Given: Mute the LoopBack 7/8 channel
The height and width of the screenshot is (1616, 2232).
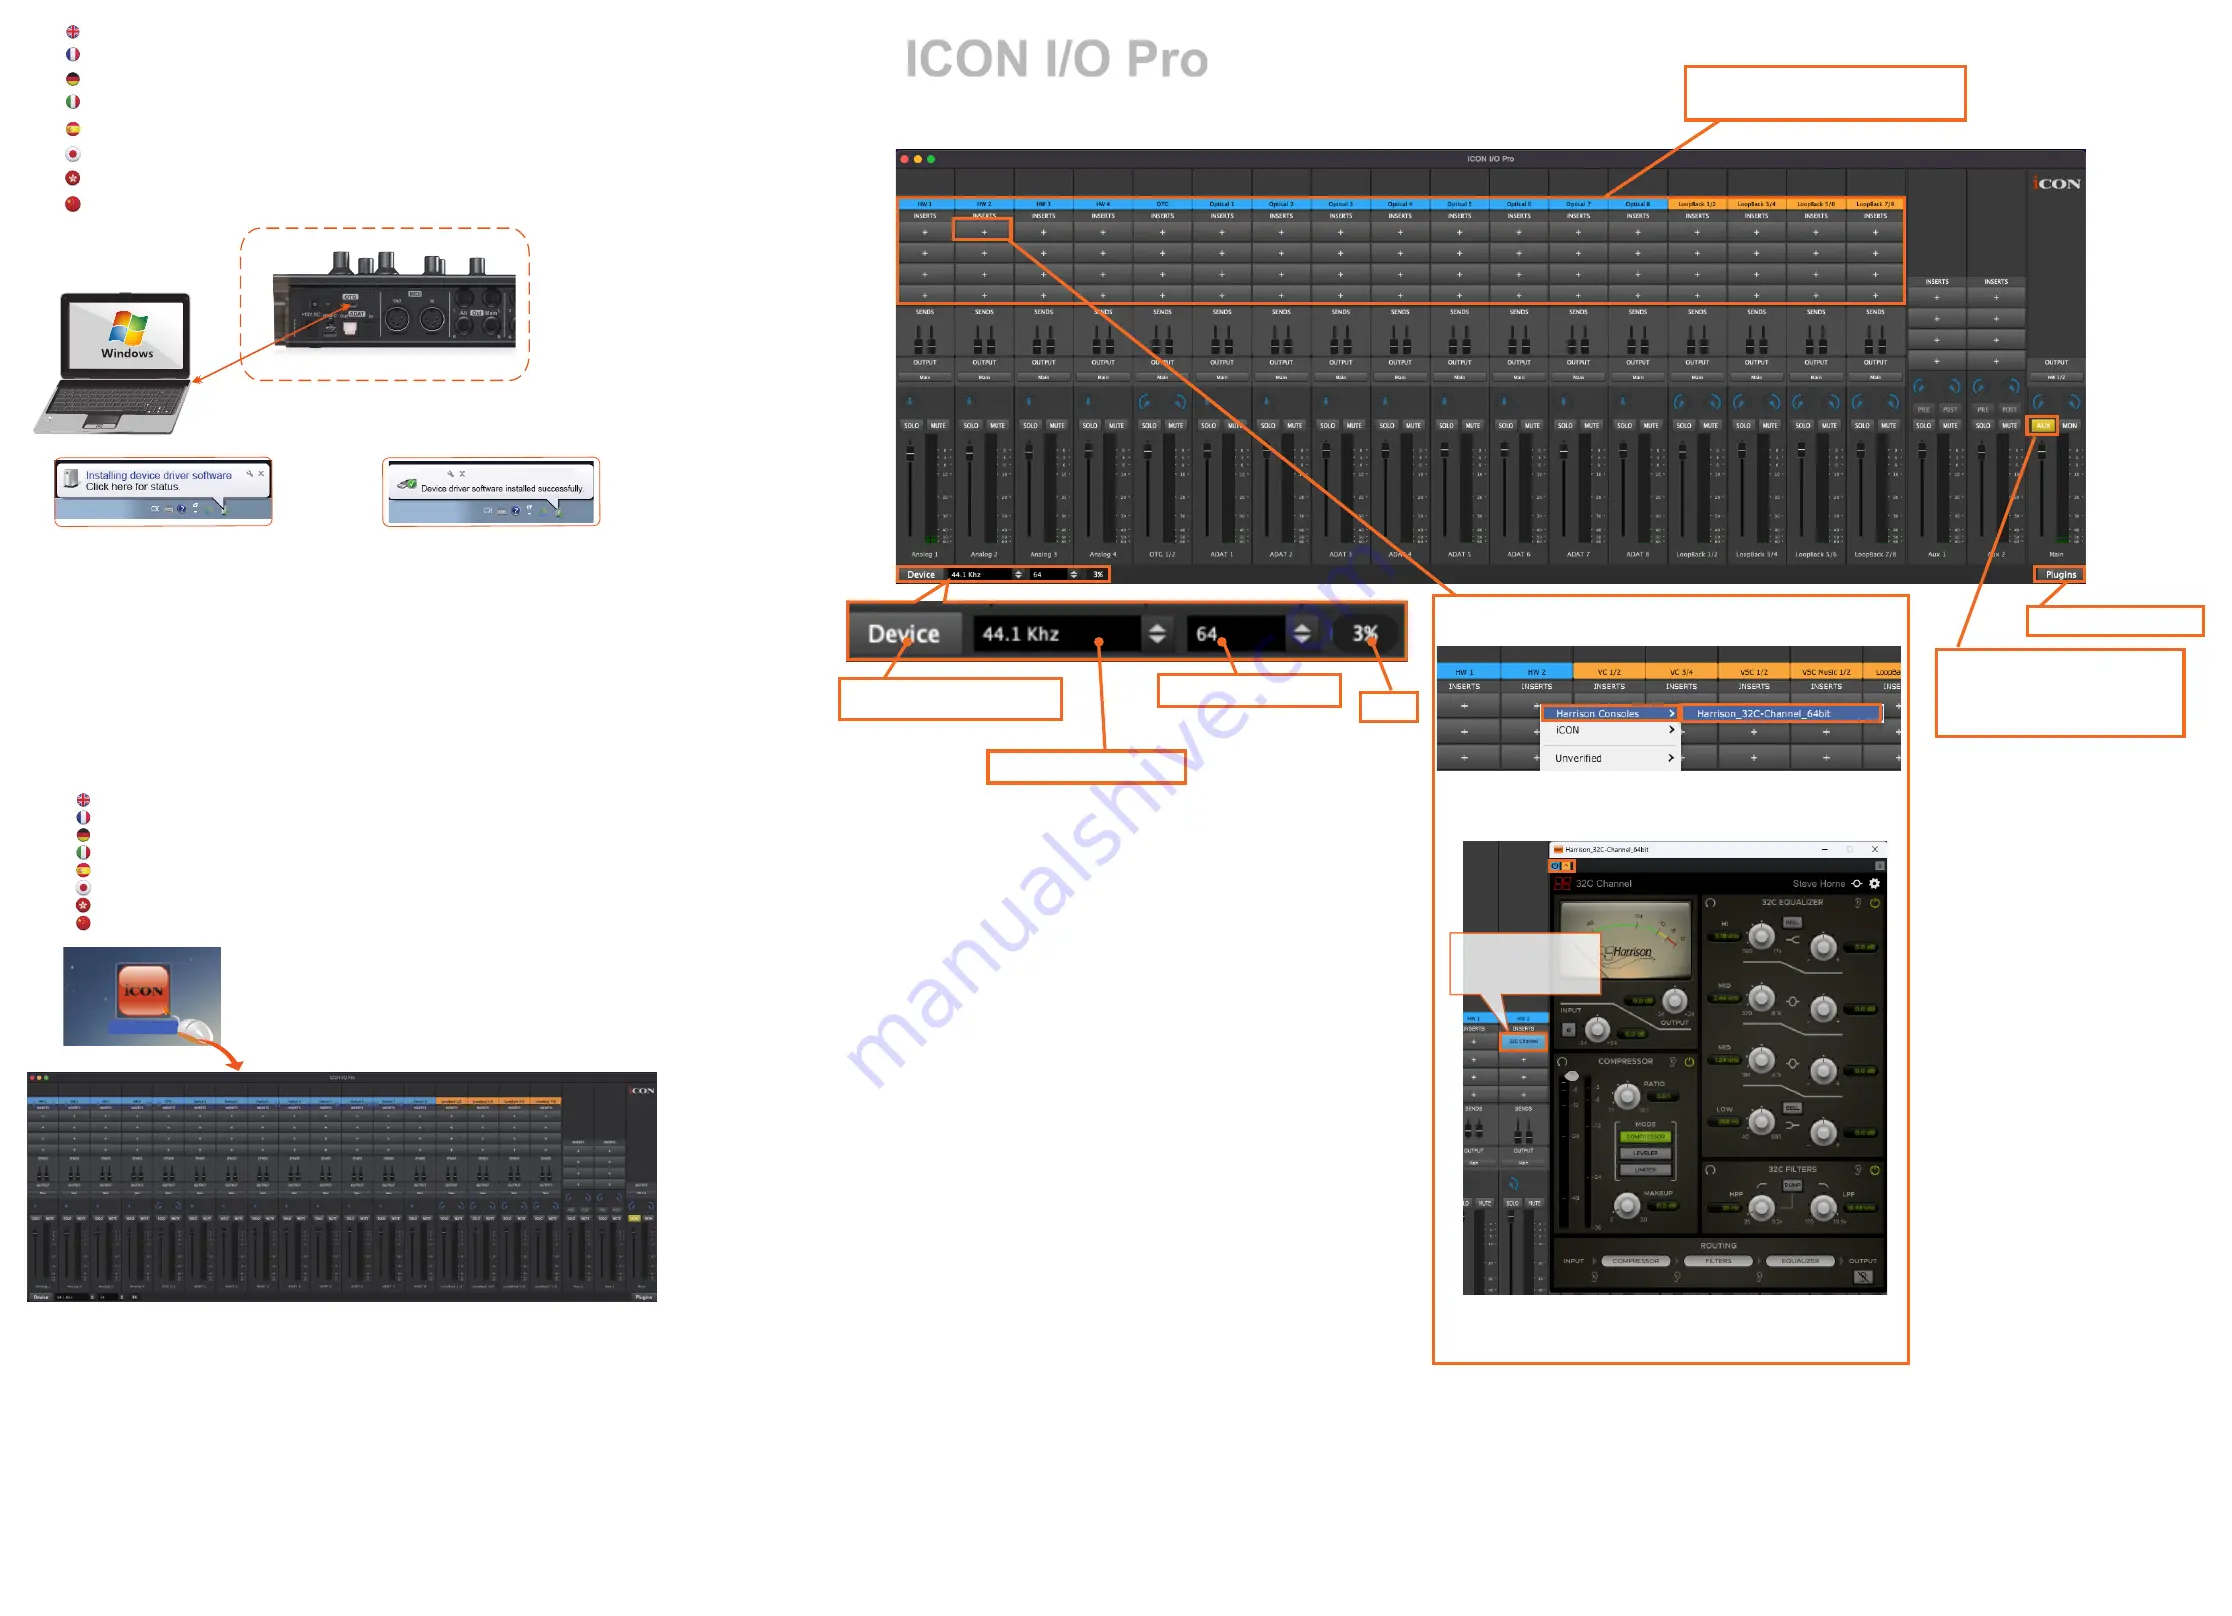Looking at the screenshot, I should (x=1889, y=425).
